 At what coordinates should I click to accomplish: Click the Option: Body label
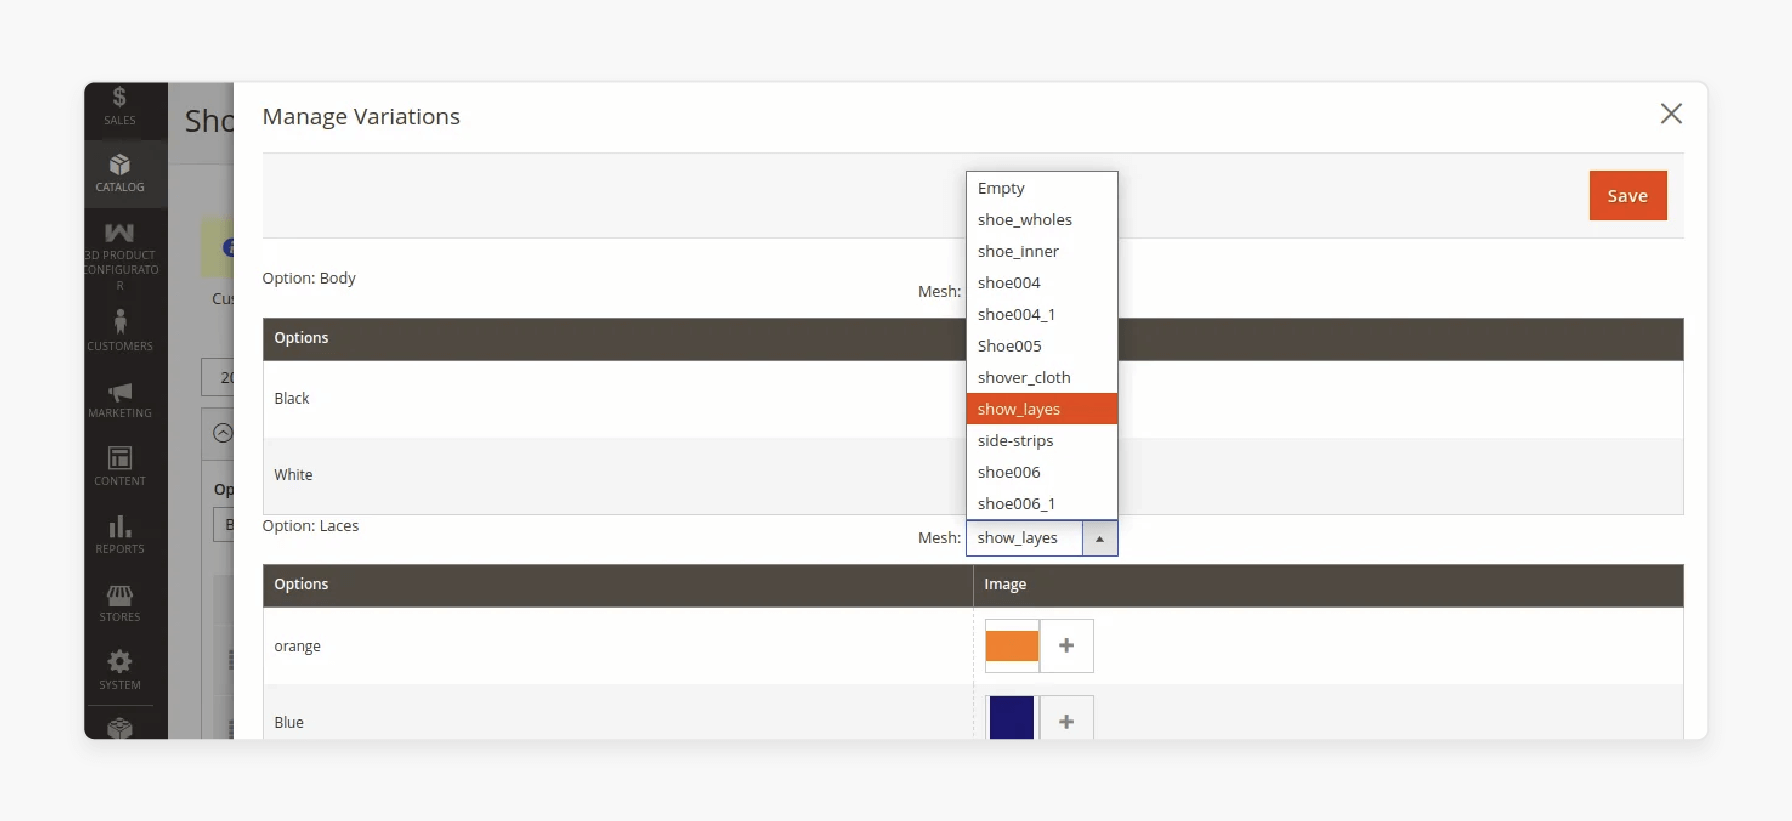pos(309,278)
